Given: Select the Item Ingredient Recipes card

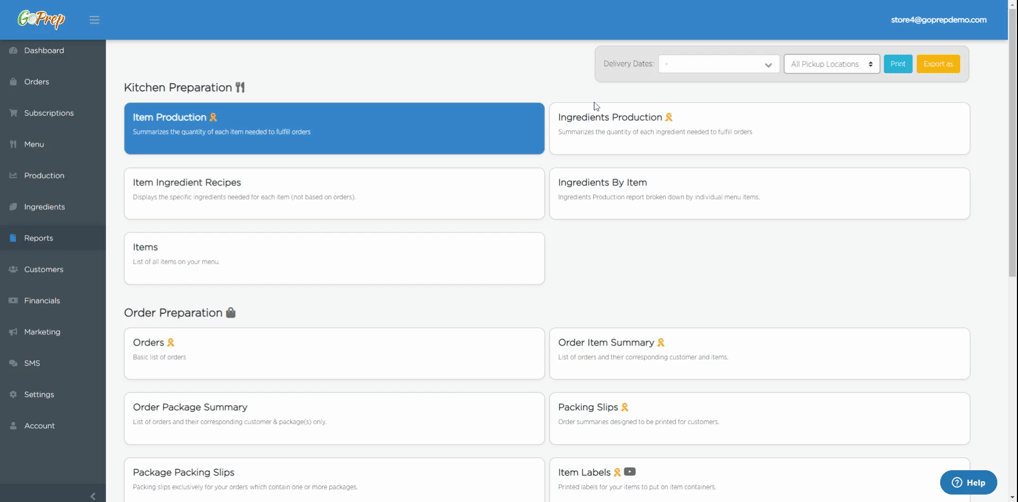Looking at the screenshot, I should 334,194.
